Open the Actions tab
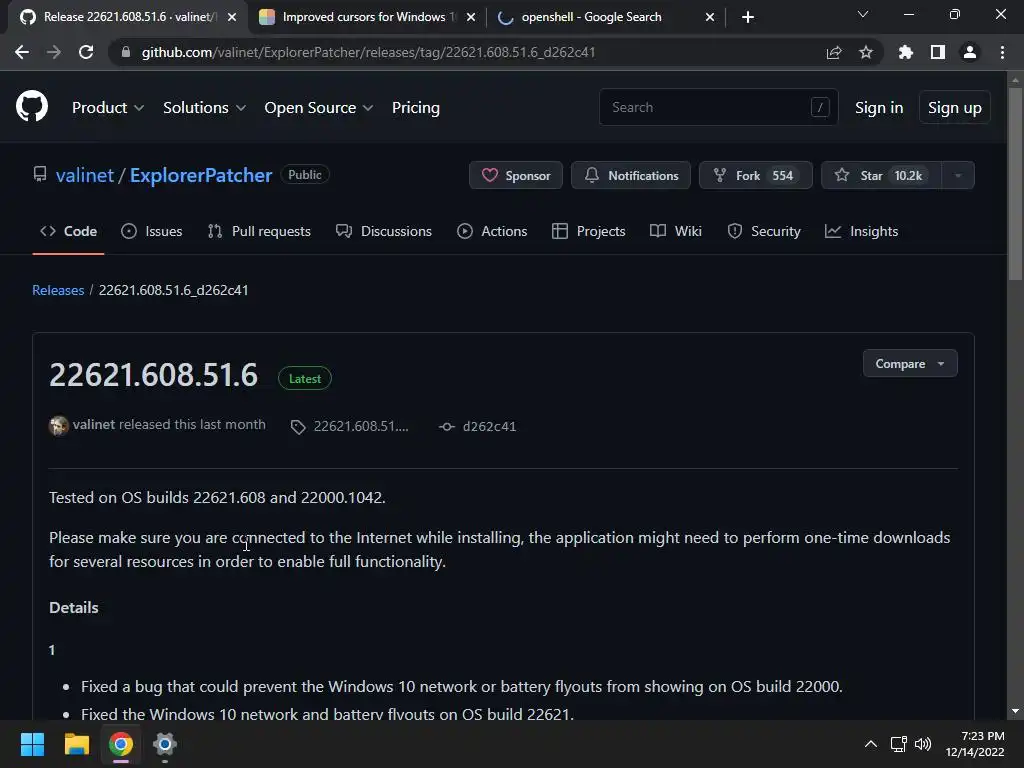The height and width of the screenshot is (768, 1024). tap(492, 231)
